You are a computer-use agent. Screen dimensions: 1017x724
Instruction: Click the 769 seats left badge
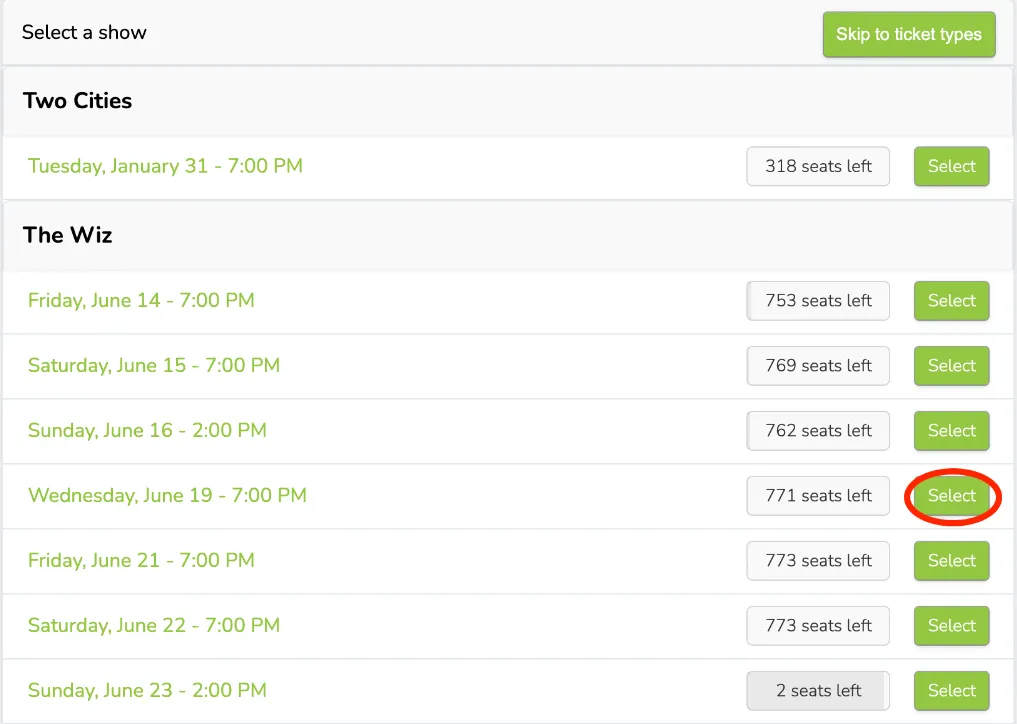(818, 365)
